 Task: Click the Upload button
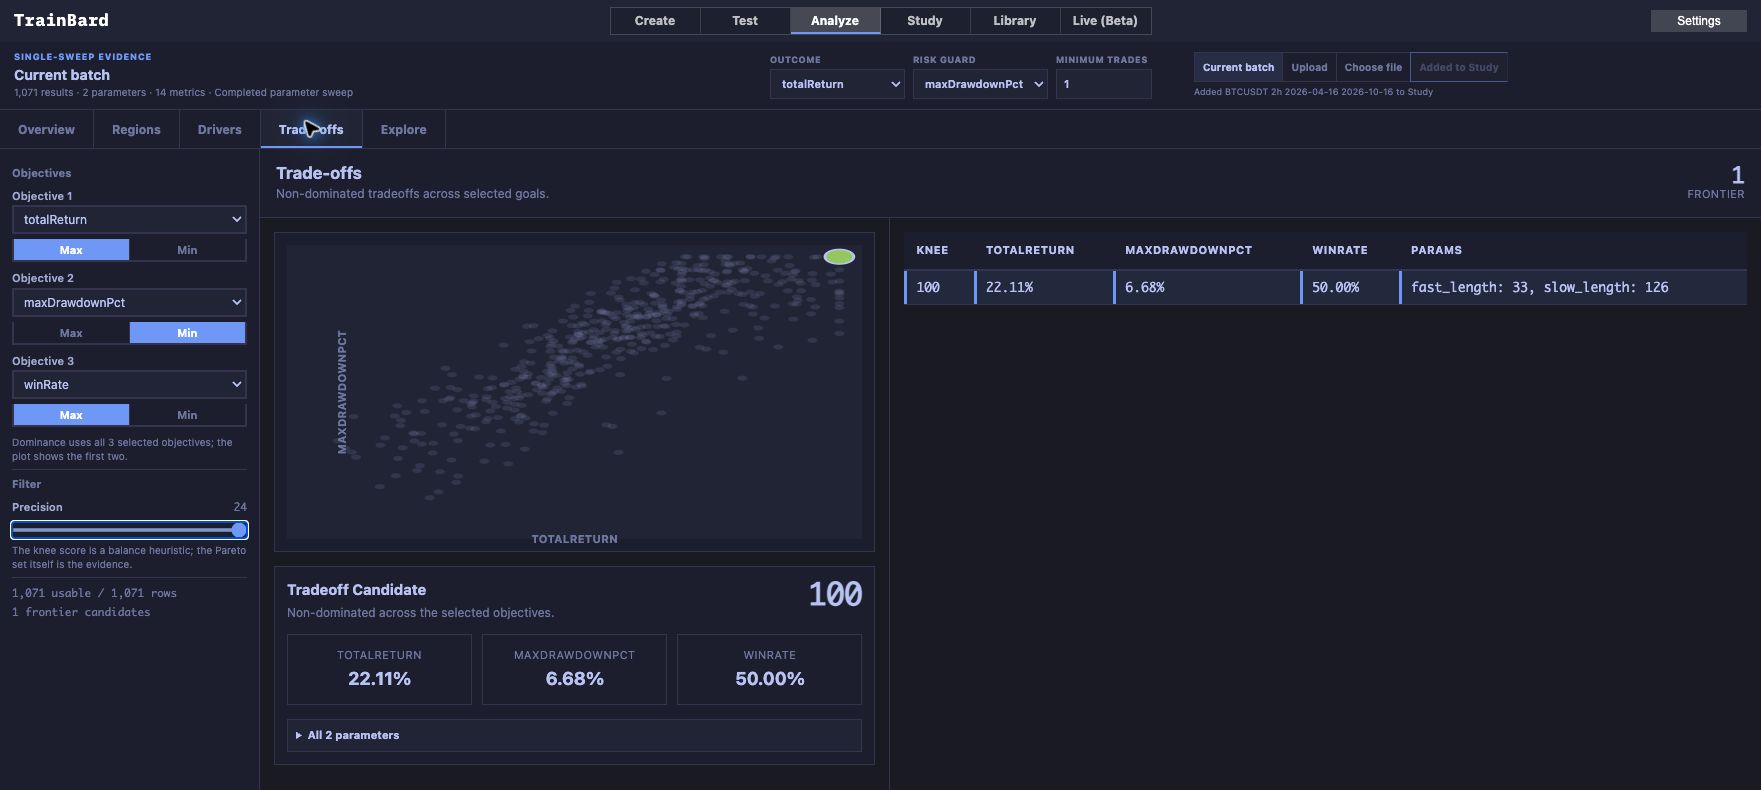pyautogui.click(x=1309, y=67)
